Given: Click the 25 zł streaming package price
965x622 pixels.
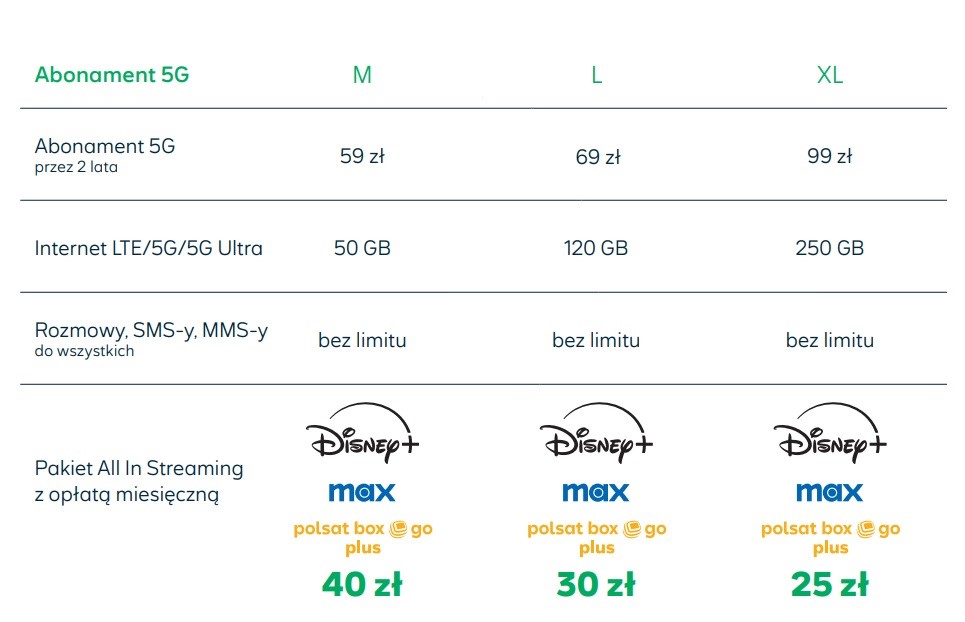Looking at the screenshot, I should click(830, 585).
